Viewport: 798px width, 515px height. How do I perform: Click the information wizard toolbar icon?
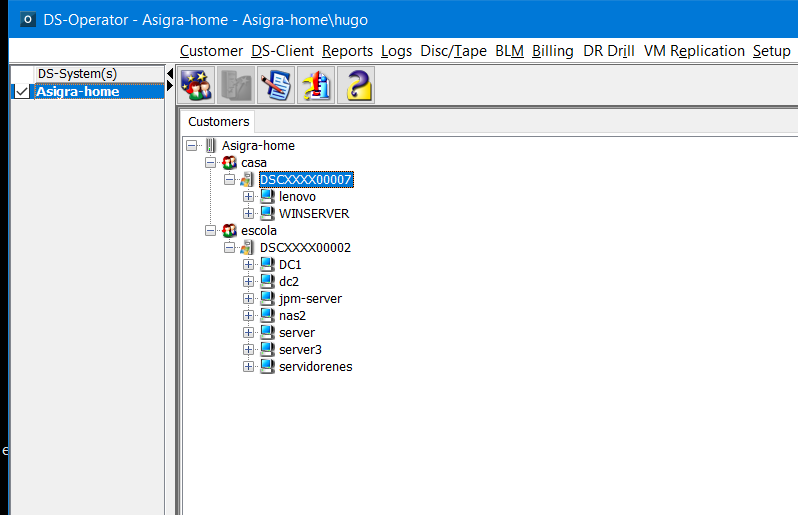click(x=316, y=85)
